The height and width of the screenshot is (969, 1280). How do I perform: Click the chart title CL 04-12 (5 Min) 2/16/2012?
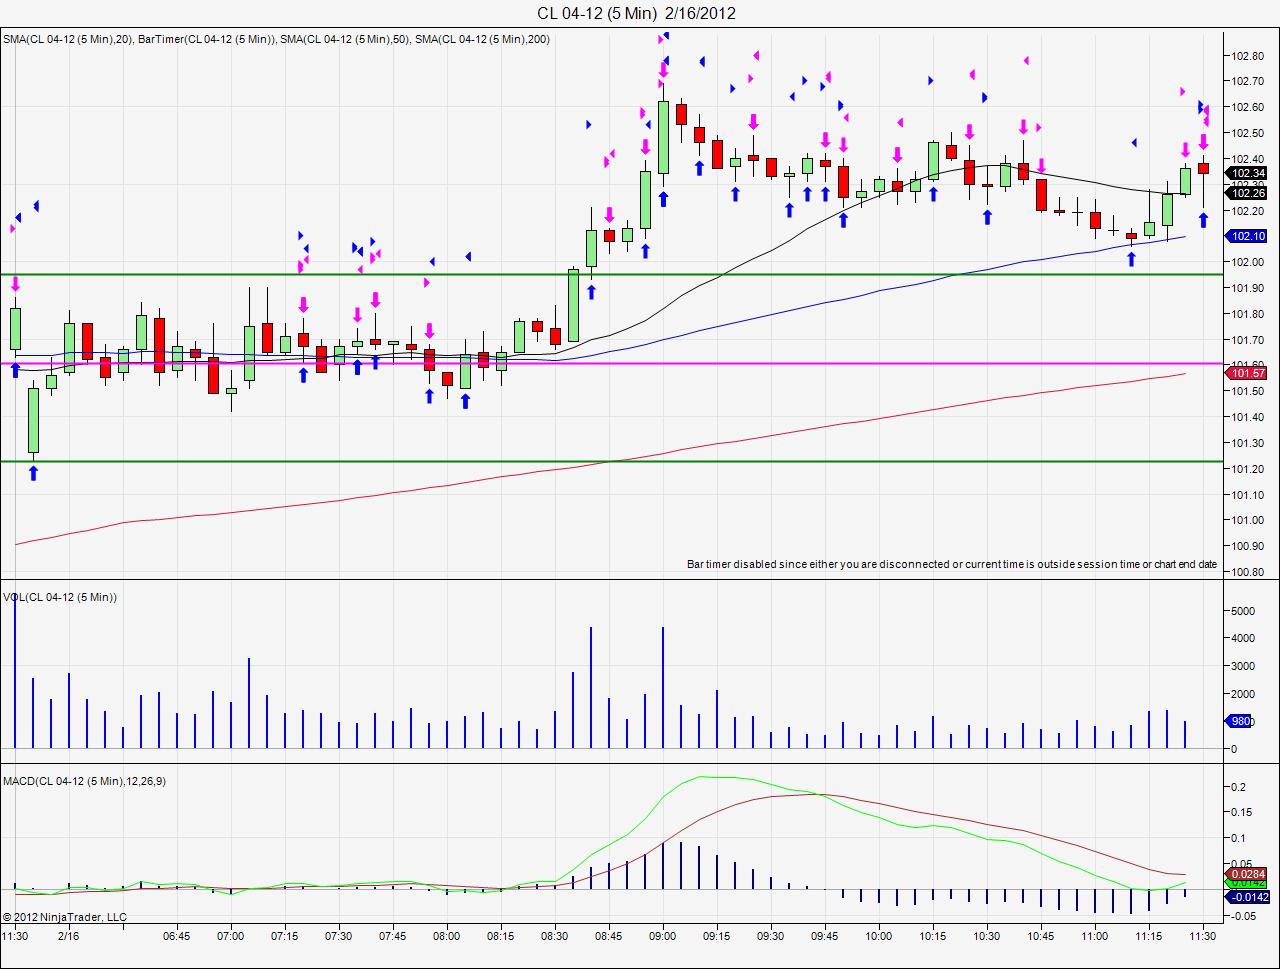point(636,13)
